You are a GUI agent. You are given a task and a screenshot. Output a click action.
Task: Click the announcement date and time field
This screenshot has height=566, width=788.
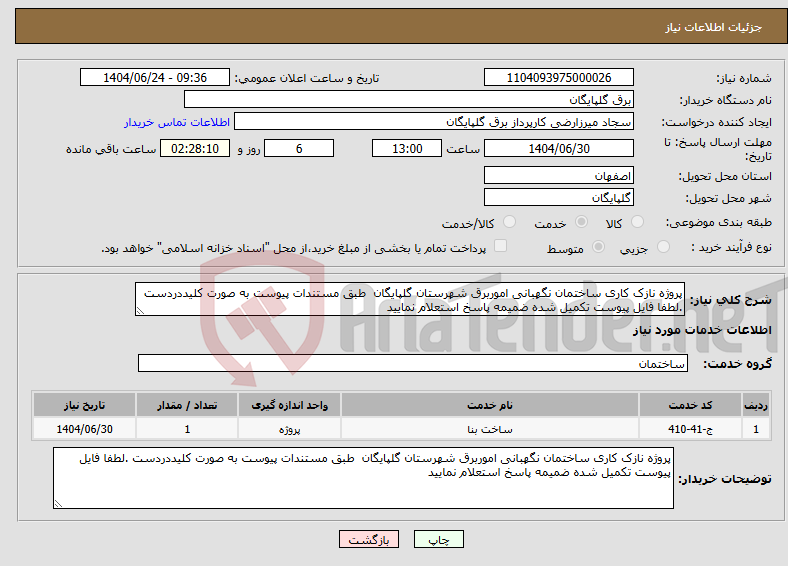[155, 77]
